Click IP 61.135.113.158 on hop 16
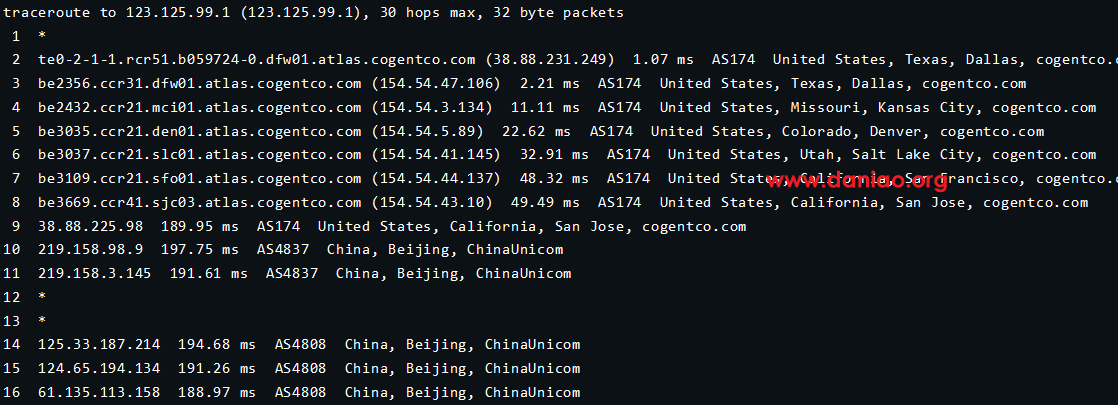This screenshot has height=405, width=1118. (99, 392)
